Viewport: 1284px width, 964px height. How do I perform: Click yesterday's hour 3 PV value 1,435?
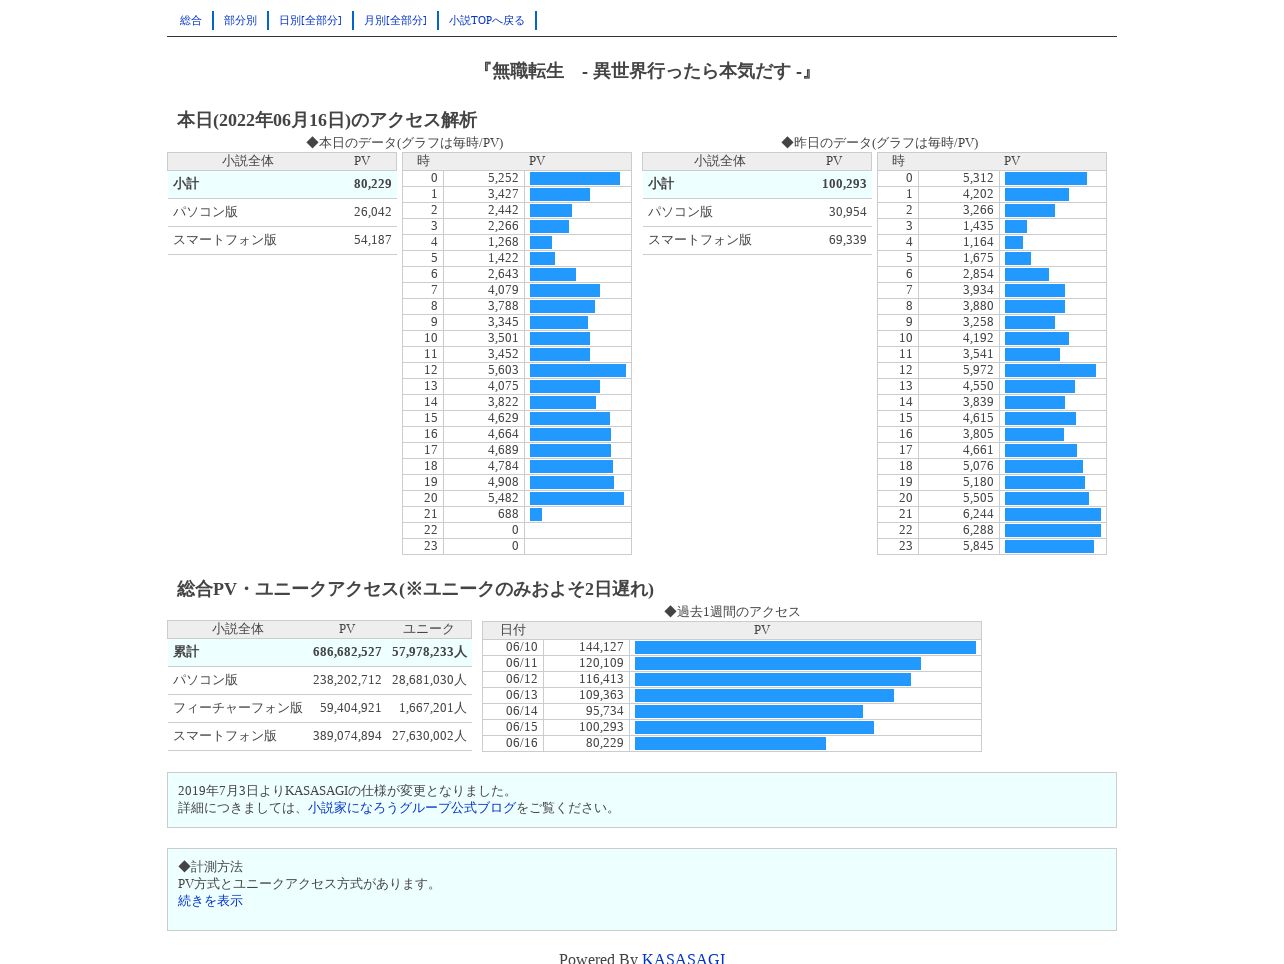pos(978,226)
